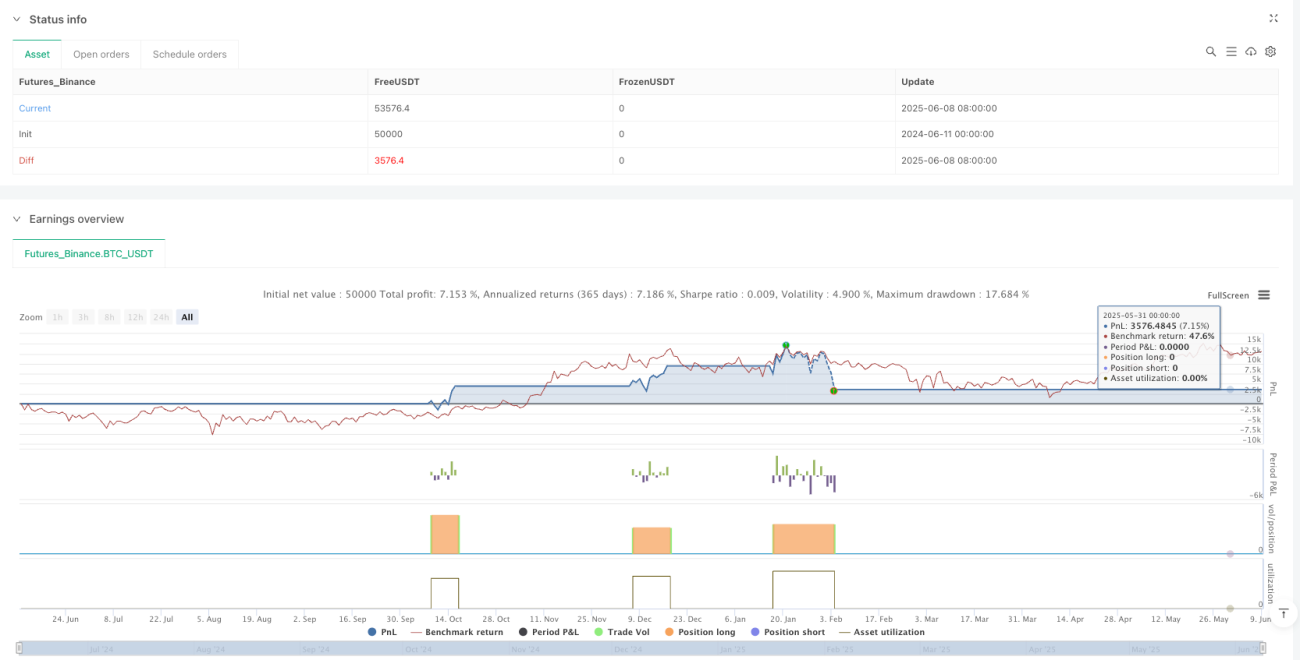Select the Futures_Binance.BTC_USDT tab
Screen dimensions: 1300x660
[x=89, y=254]
